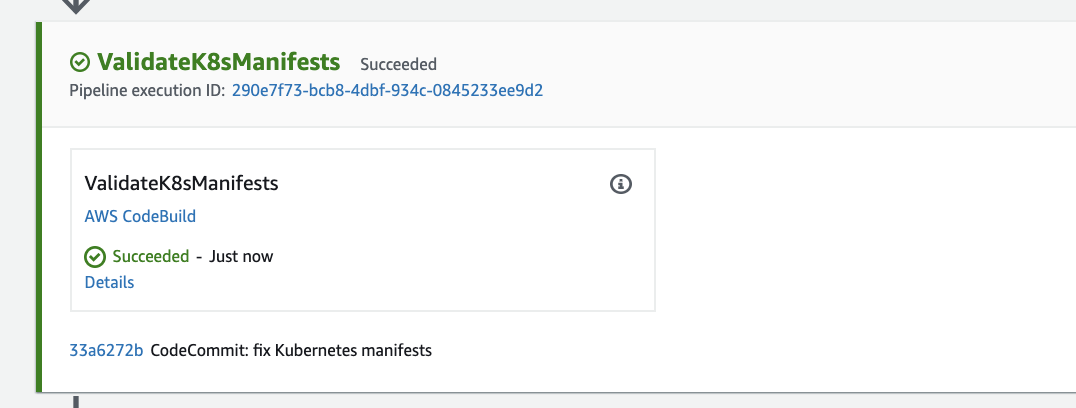Click the Just now timestamp
This screenshot has height=408, width=1076.
[241, 256]
